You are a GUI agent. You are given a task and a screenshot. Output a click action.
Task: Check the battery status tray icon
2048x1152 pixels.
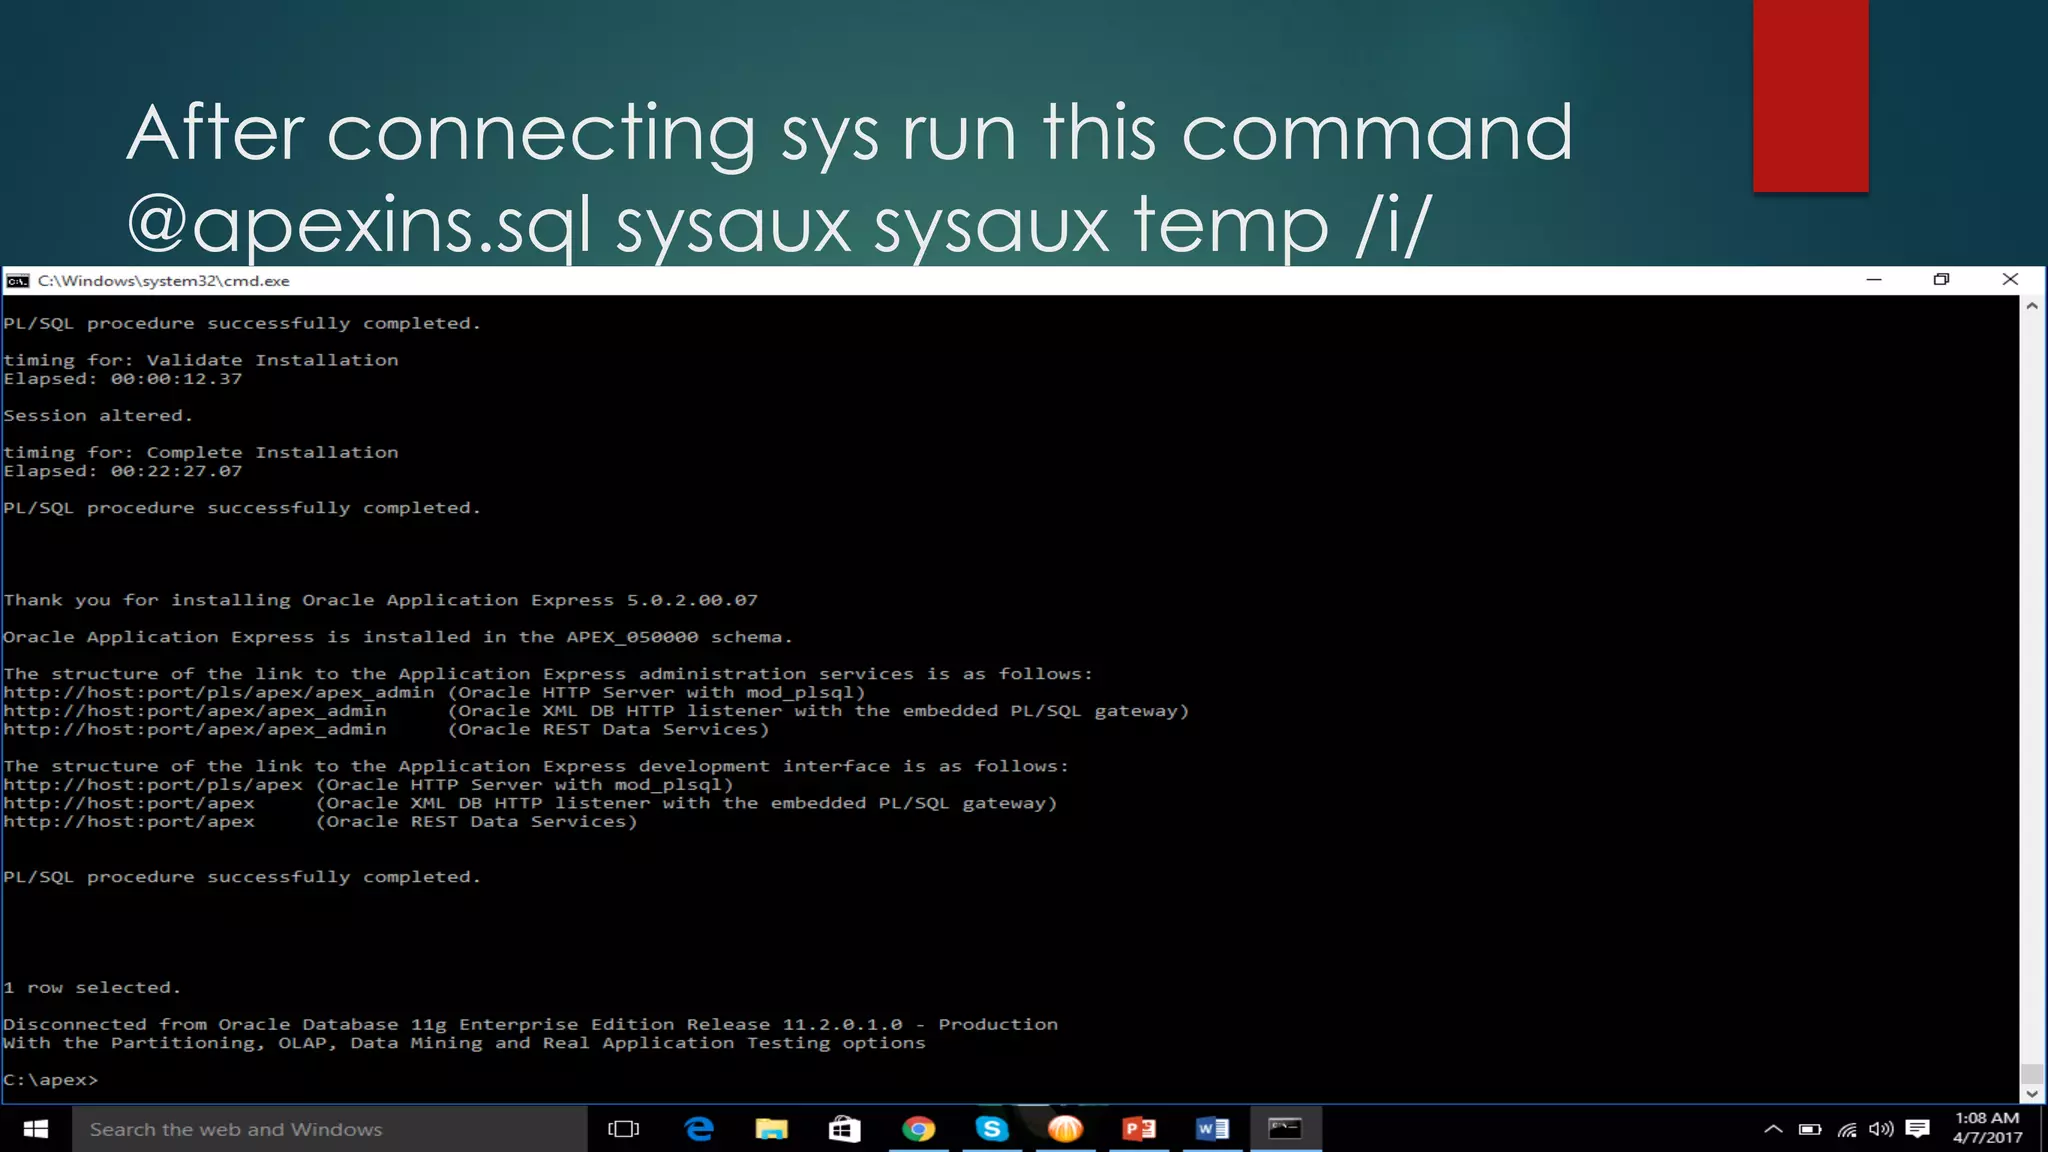1810,1129
